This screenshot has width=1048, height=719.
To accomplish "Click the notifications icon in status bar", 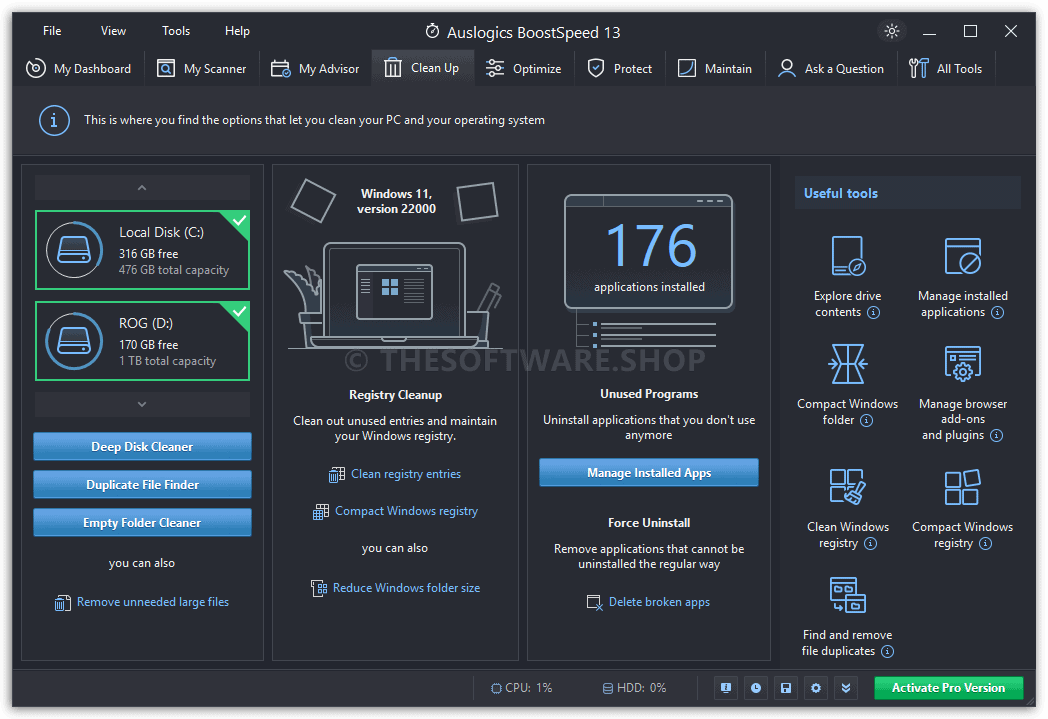I will coord(726,688).
